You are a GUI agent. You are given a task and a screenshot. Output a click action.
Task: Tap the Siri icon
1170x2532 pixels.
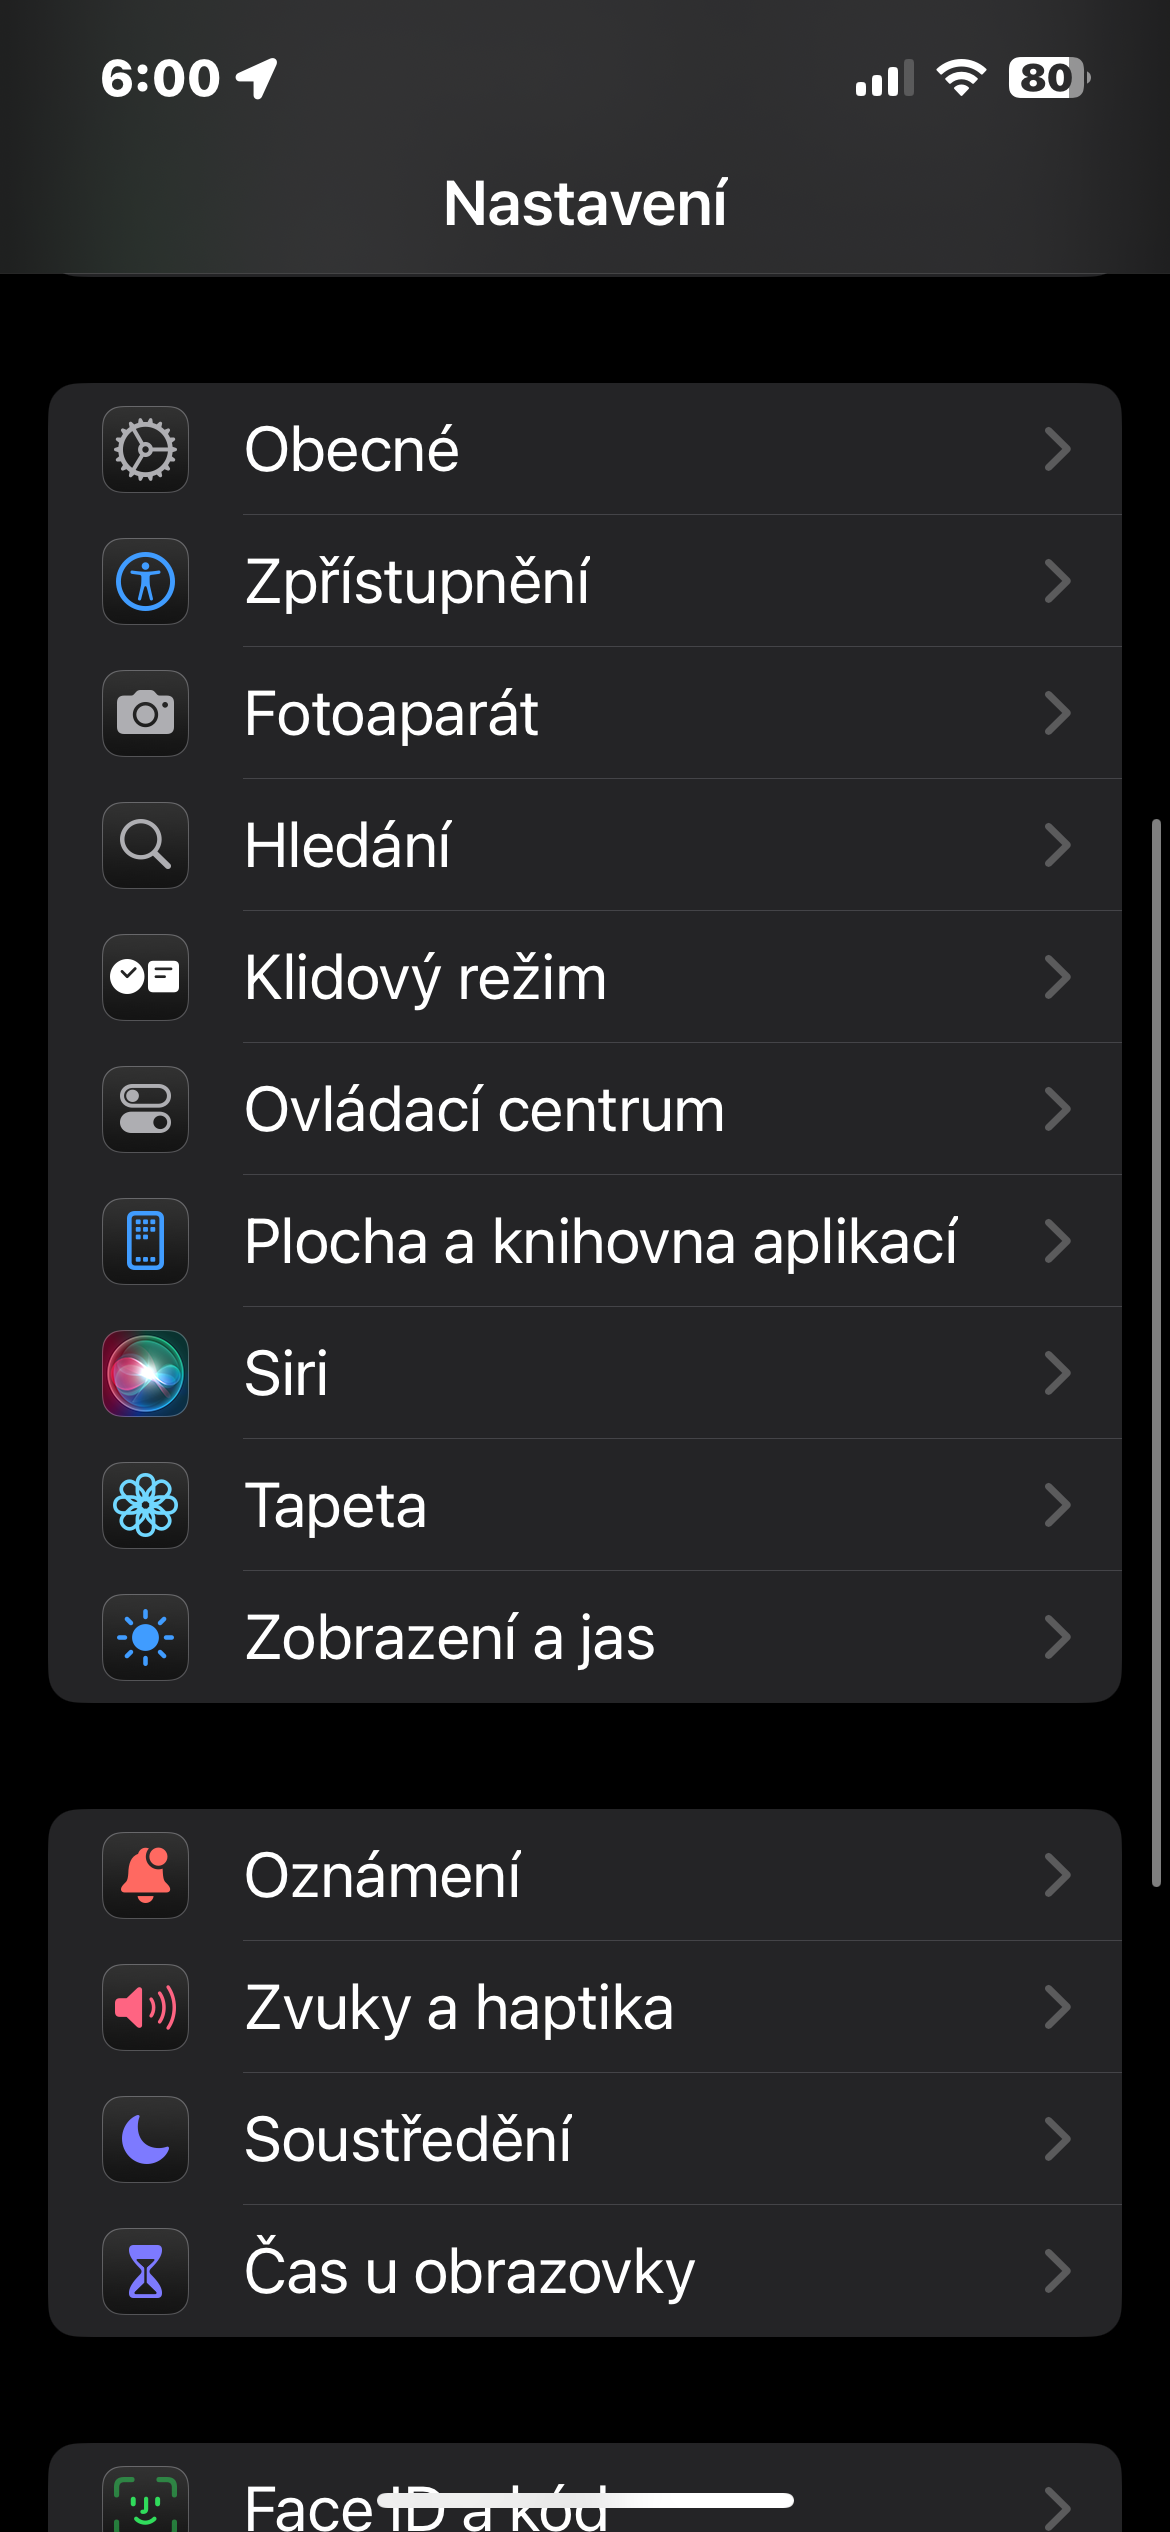click(146, 1374)
